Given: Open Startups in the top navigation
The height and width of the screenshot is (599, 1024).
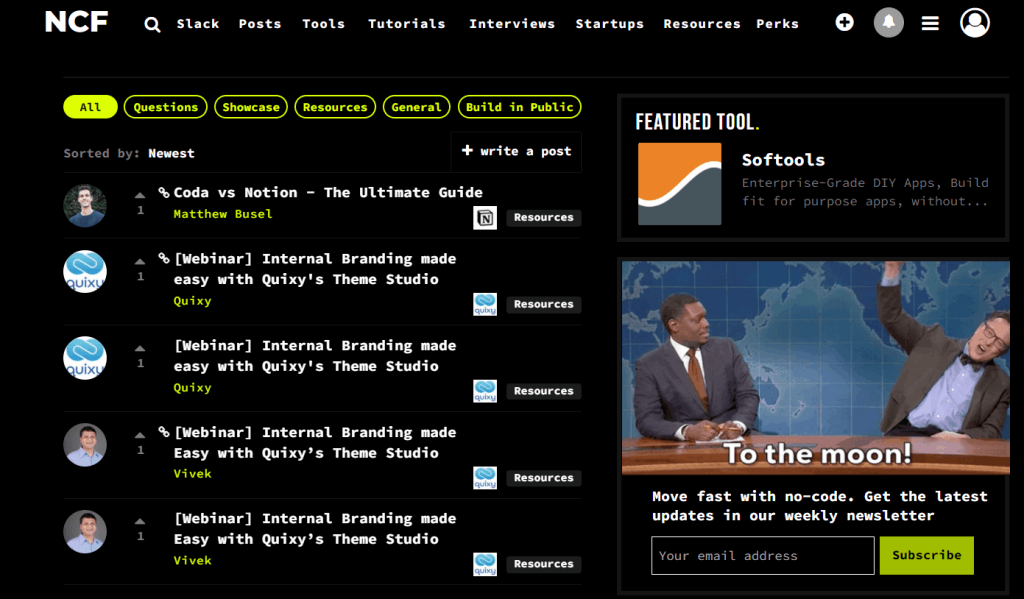Looking at the screenshot, I should pos(609,24).
